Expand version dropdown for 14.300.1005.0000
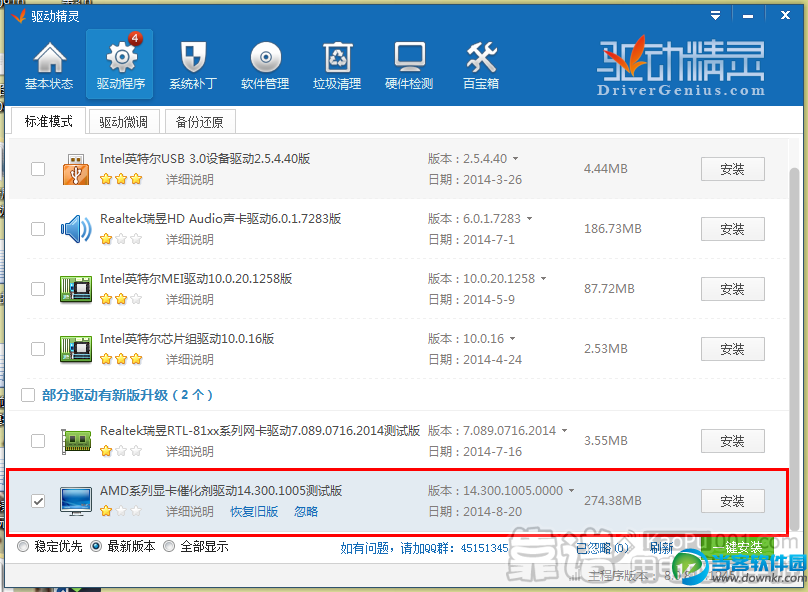 [x=571, y=491]
